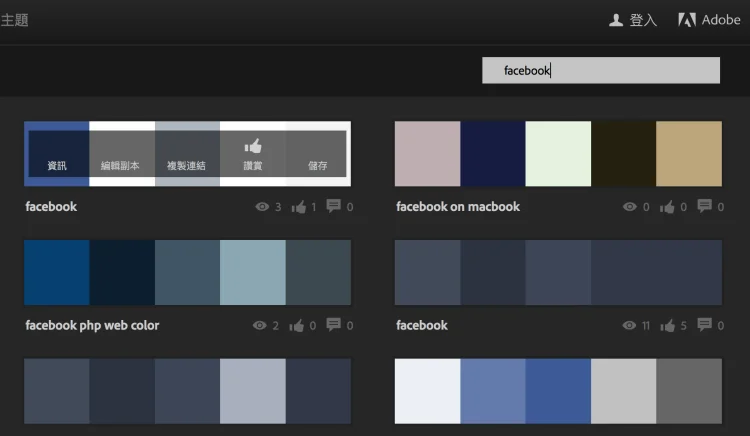
Task: Click silver gray swatch in bottom-right theme
Action: coord(624,391)
